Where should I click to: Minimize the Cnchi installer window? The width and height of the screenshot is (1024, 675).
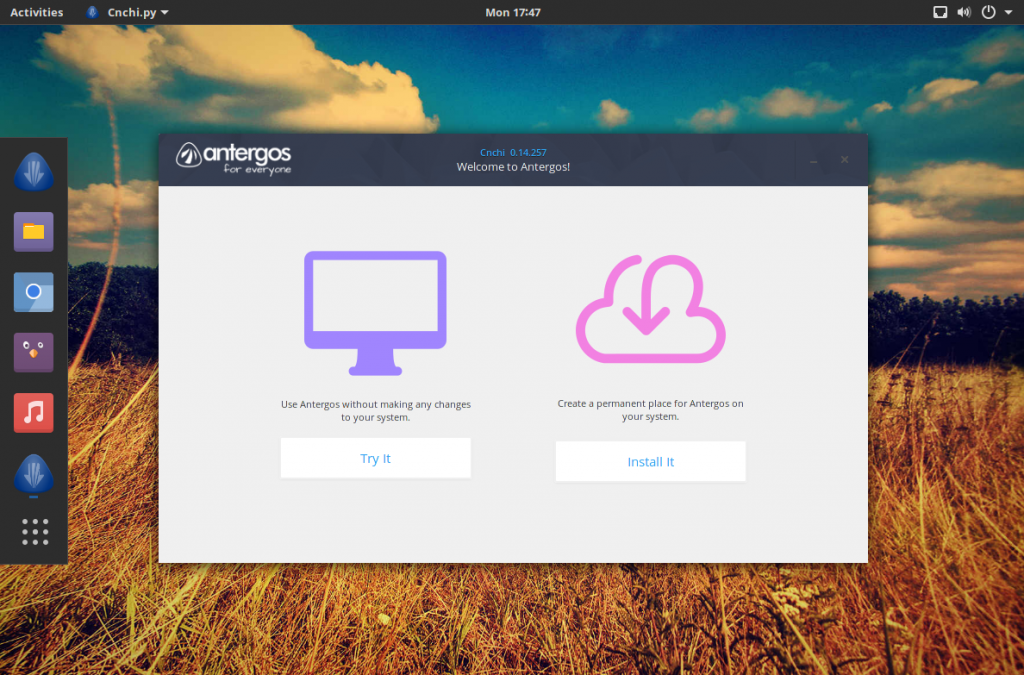click(814, 160)
